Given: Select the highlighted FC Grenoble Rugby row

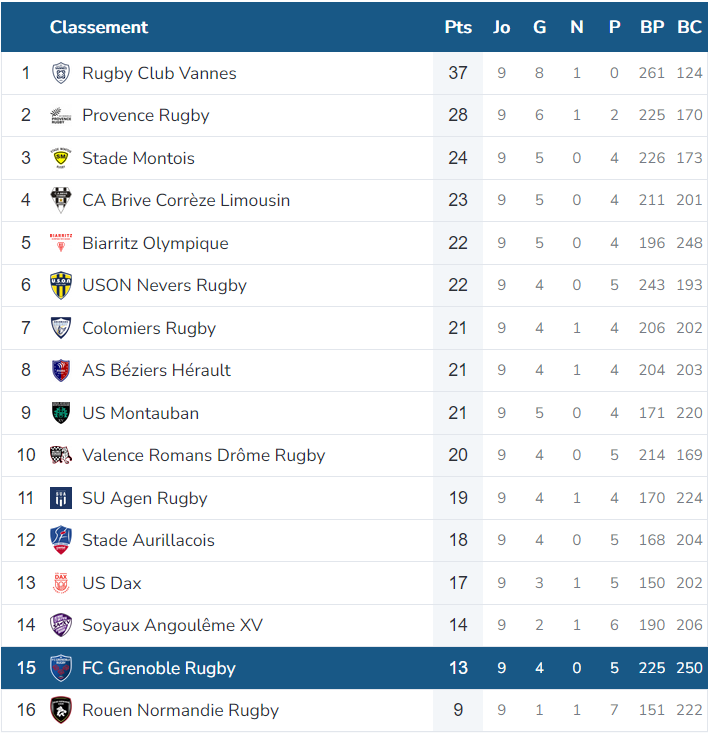Looking at the screenshot, I should point(354,668).
